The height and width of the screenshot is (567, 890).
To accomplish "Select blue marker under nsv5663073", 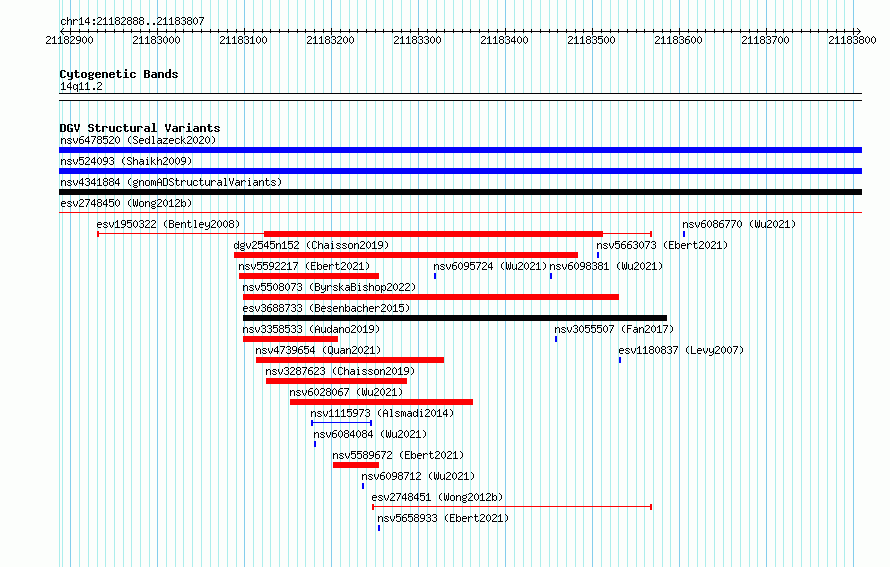I will click(598, 255).
